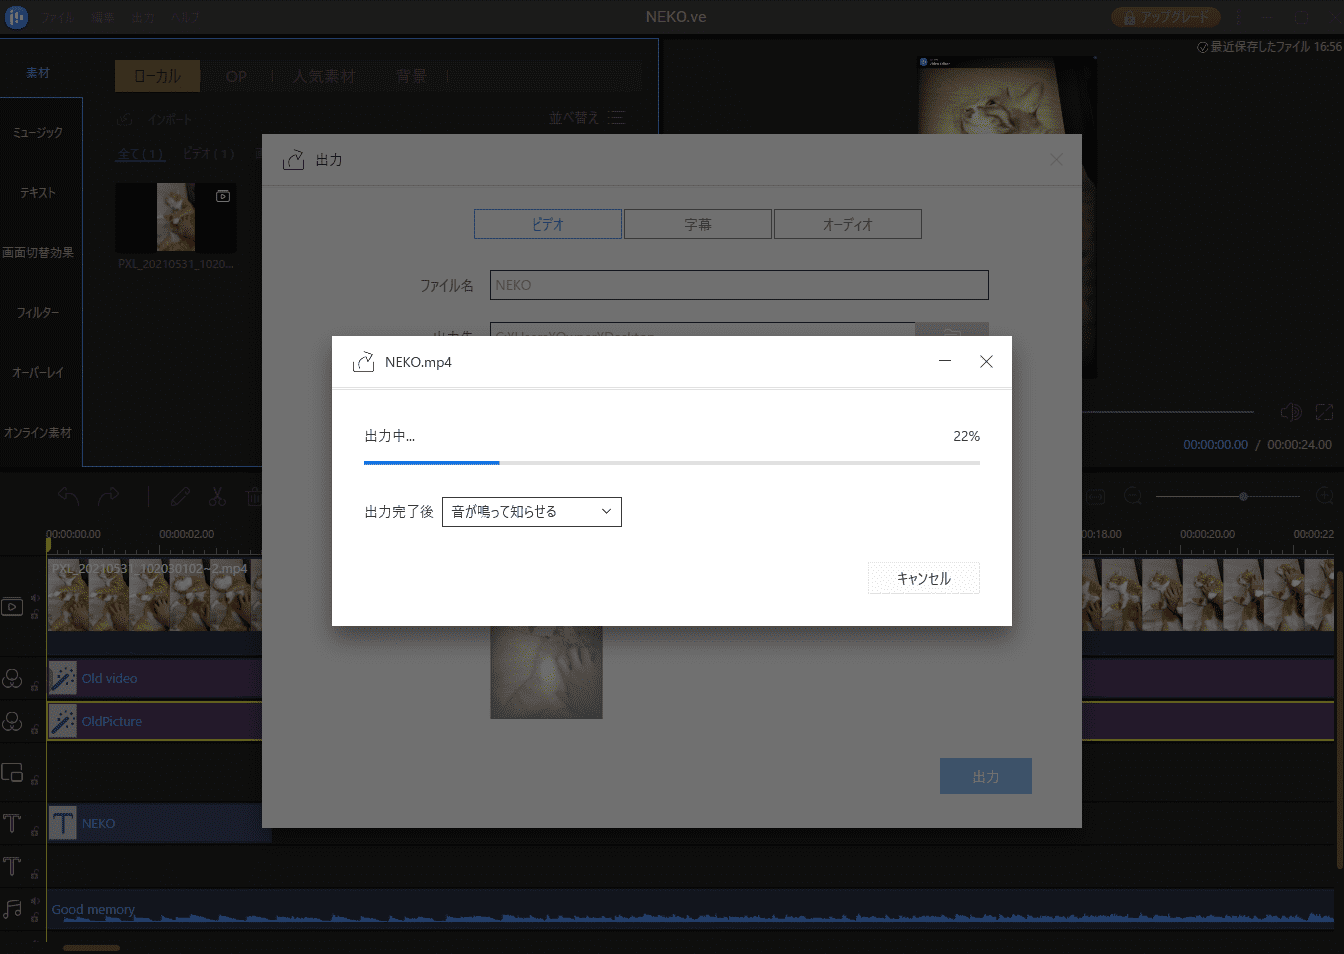Click the アップグレード button

[x=1166, y=17]
